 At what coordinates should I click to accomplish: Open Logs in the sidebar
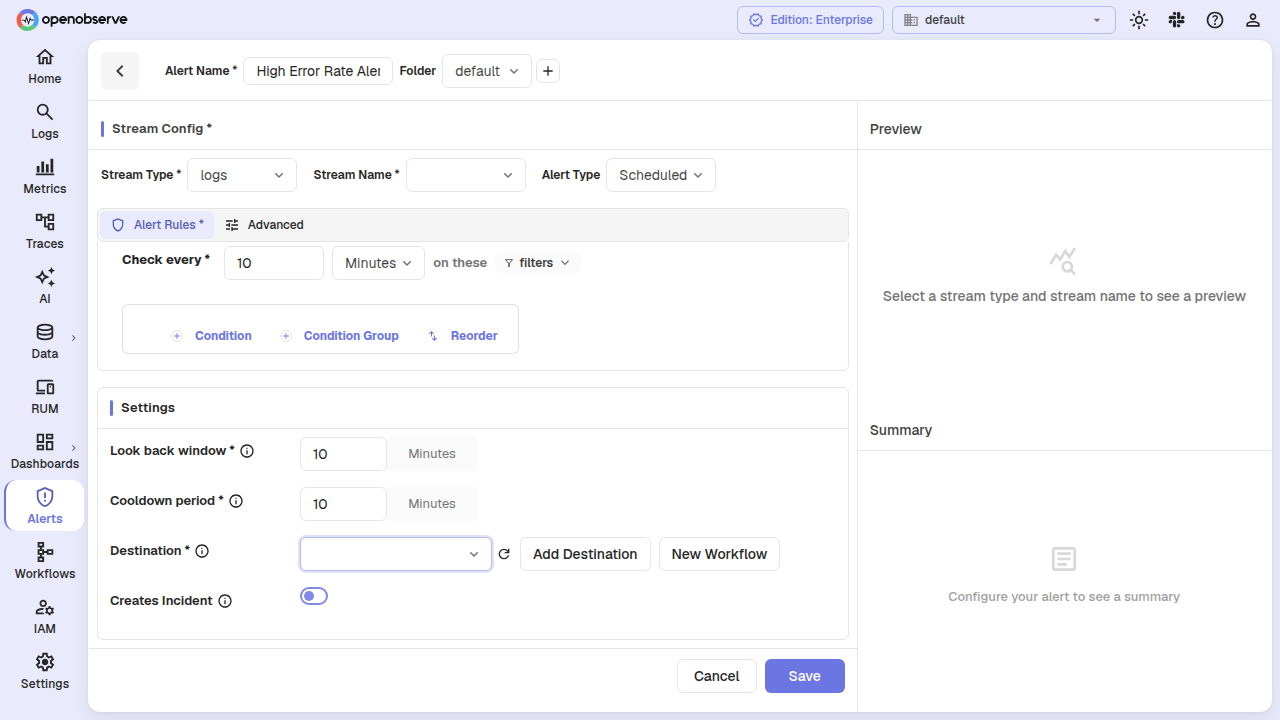tap(44, 121)
